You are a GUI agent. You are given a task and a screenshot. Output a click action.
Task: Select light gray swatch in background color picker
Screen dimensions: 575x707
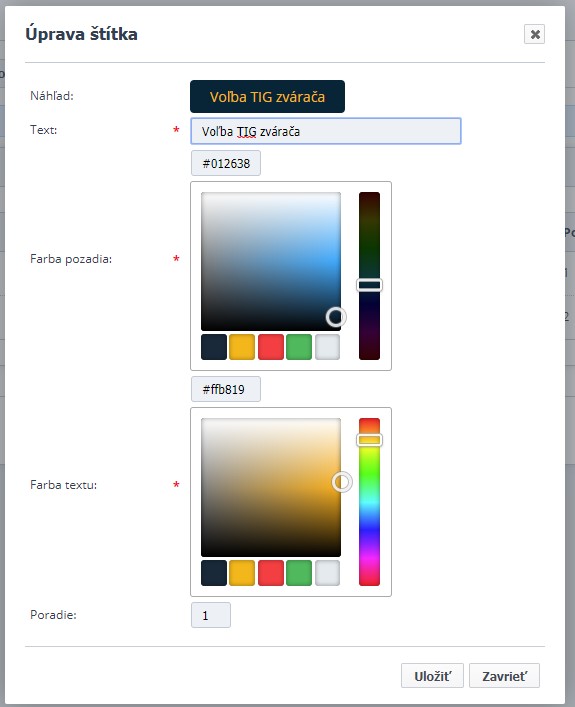tap(327, 347)
